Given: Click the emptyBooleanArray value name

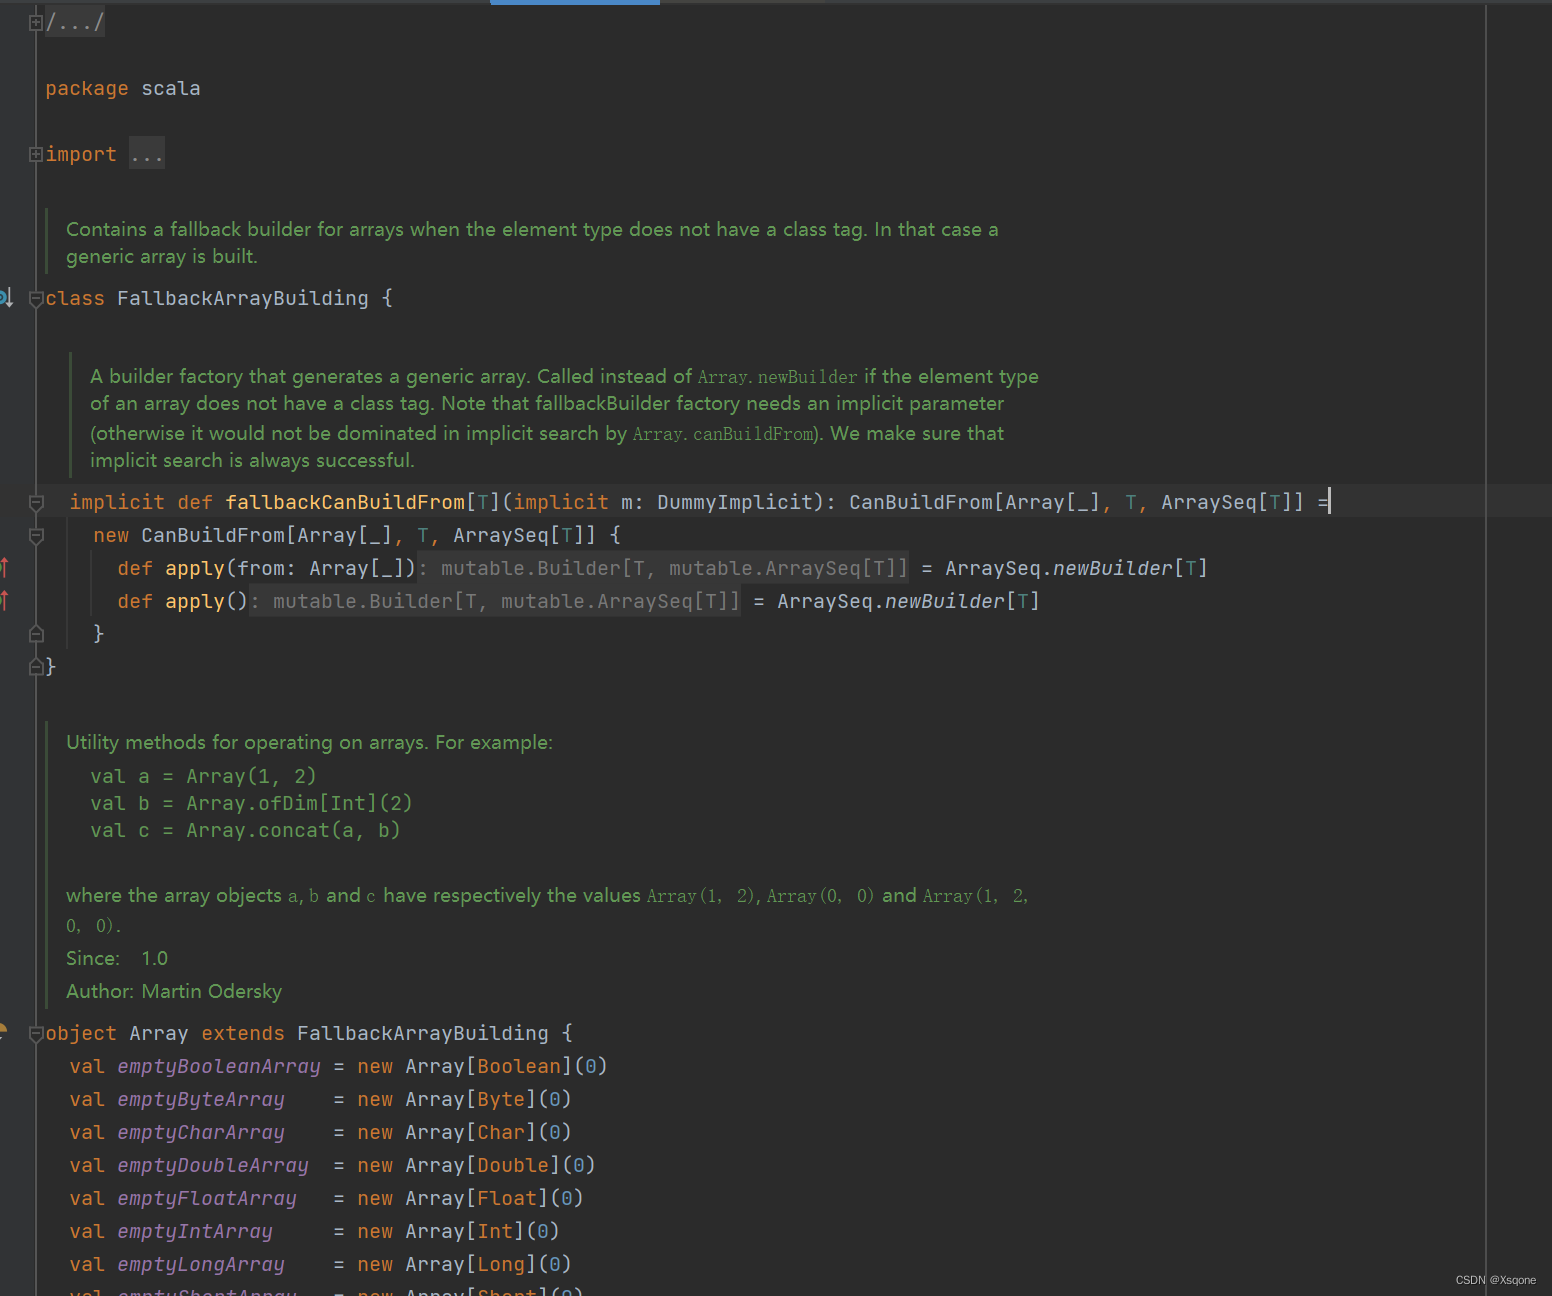Looking at the screenshot, I should (219, 1067).
